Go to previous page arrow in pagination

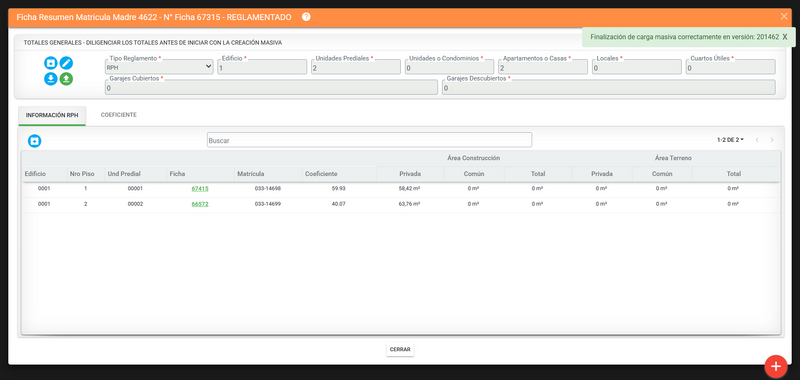[757, 140]
